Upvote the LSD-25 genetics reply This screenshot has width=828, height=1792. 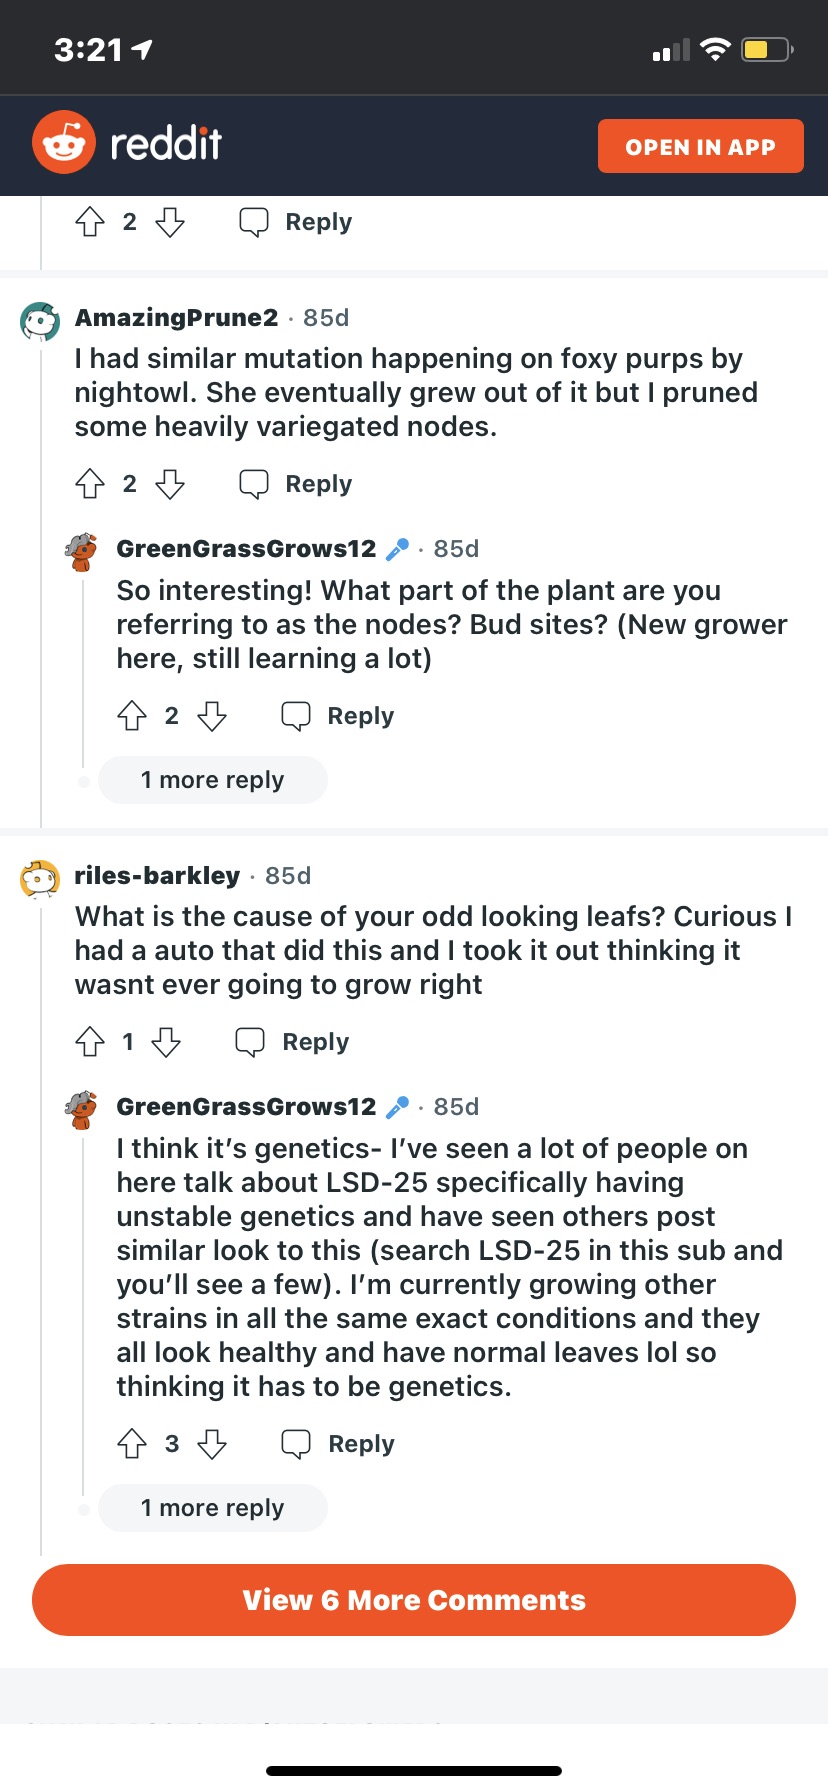(x=132, y=1444)
